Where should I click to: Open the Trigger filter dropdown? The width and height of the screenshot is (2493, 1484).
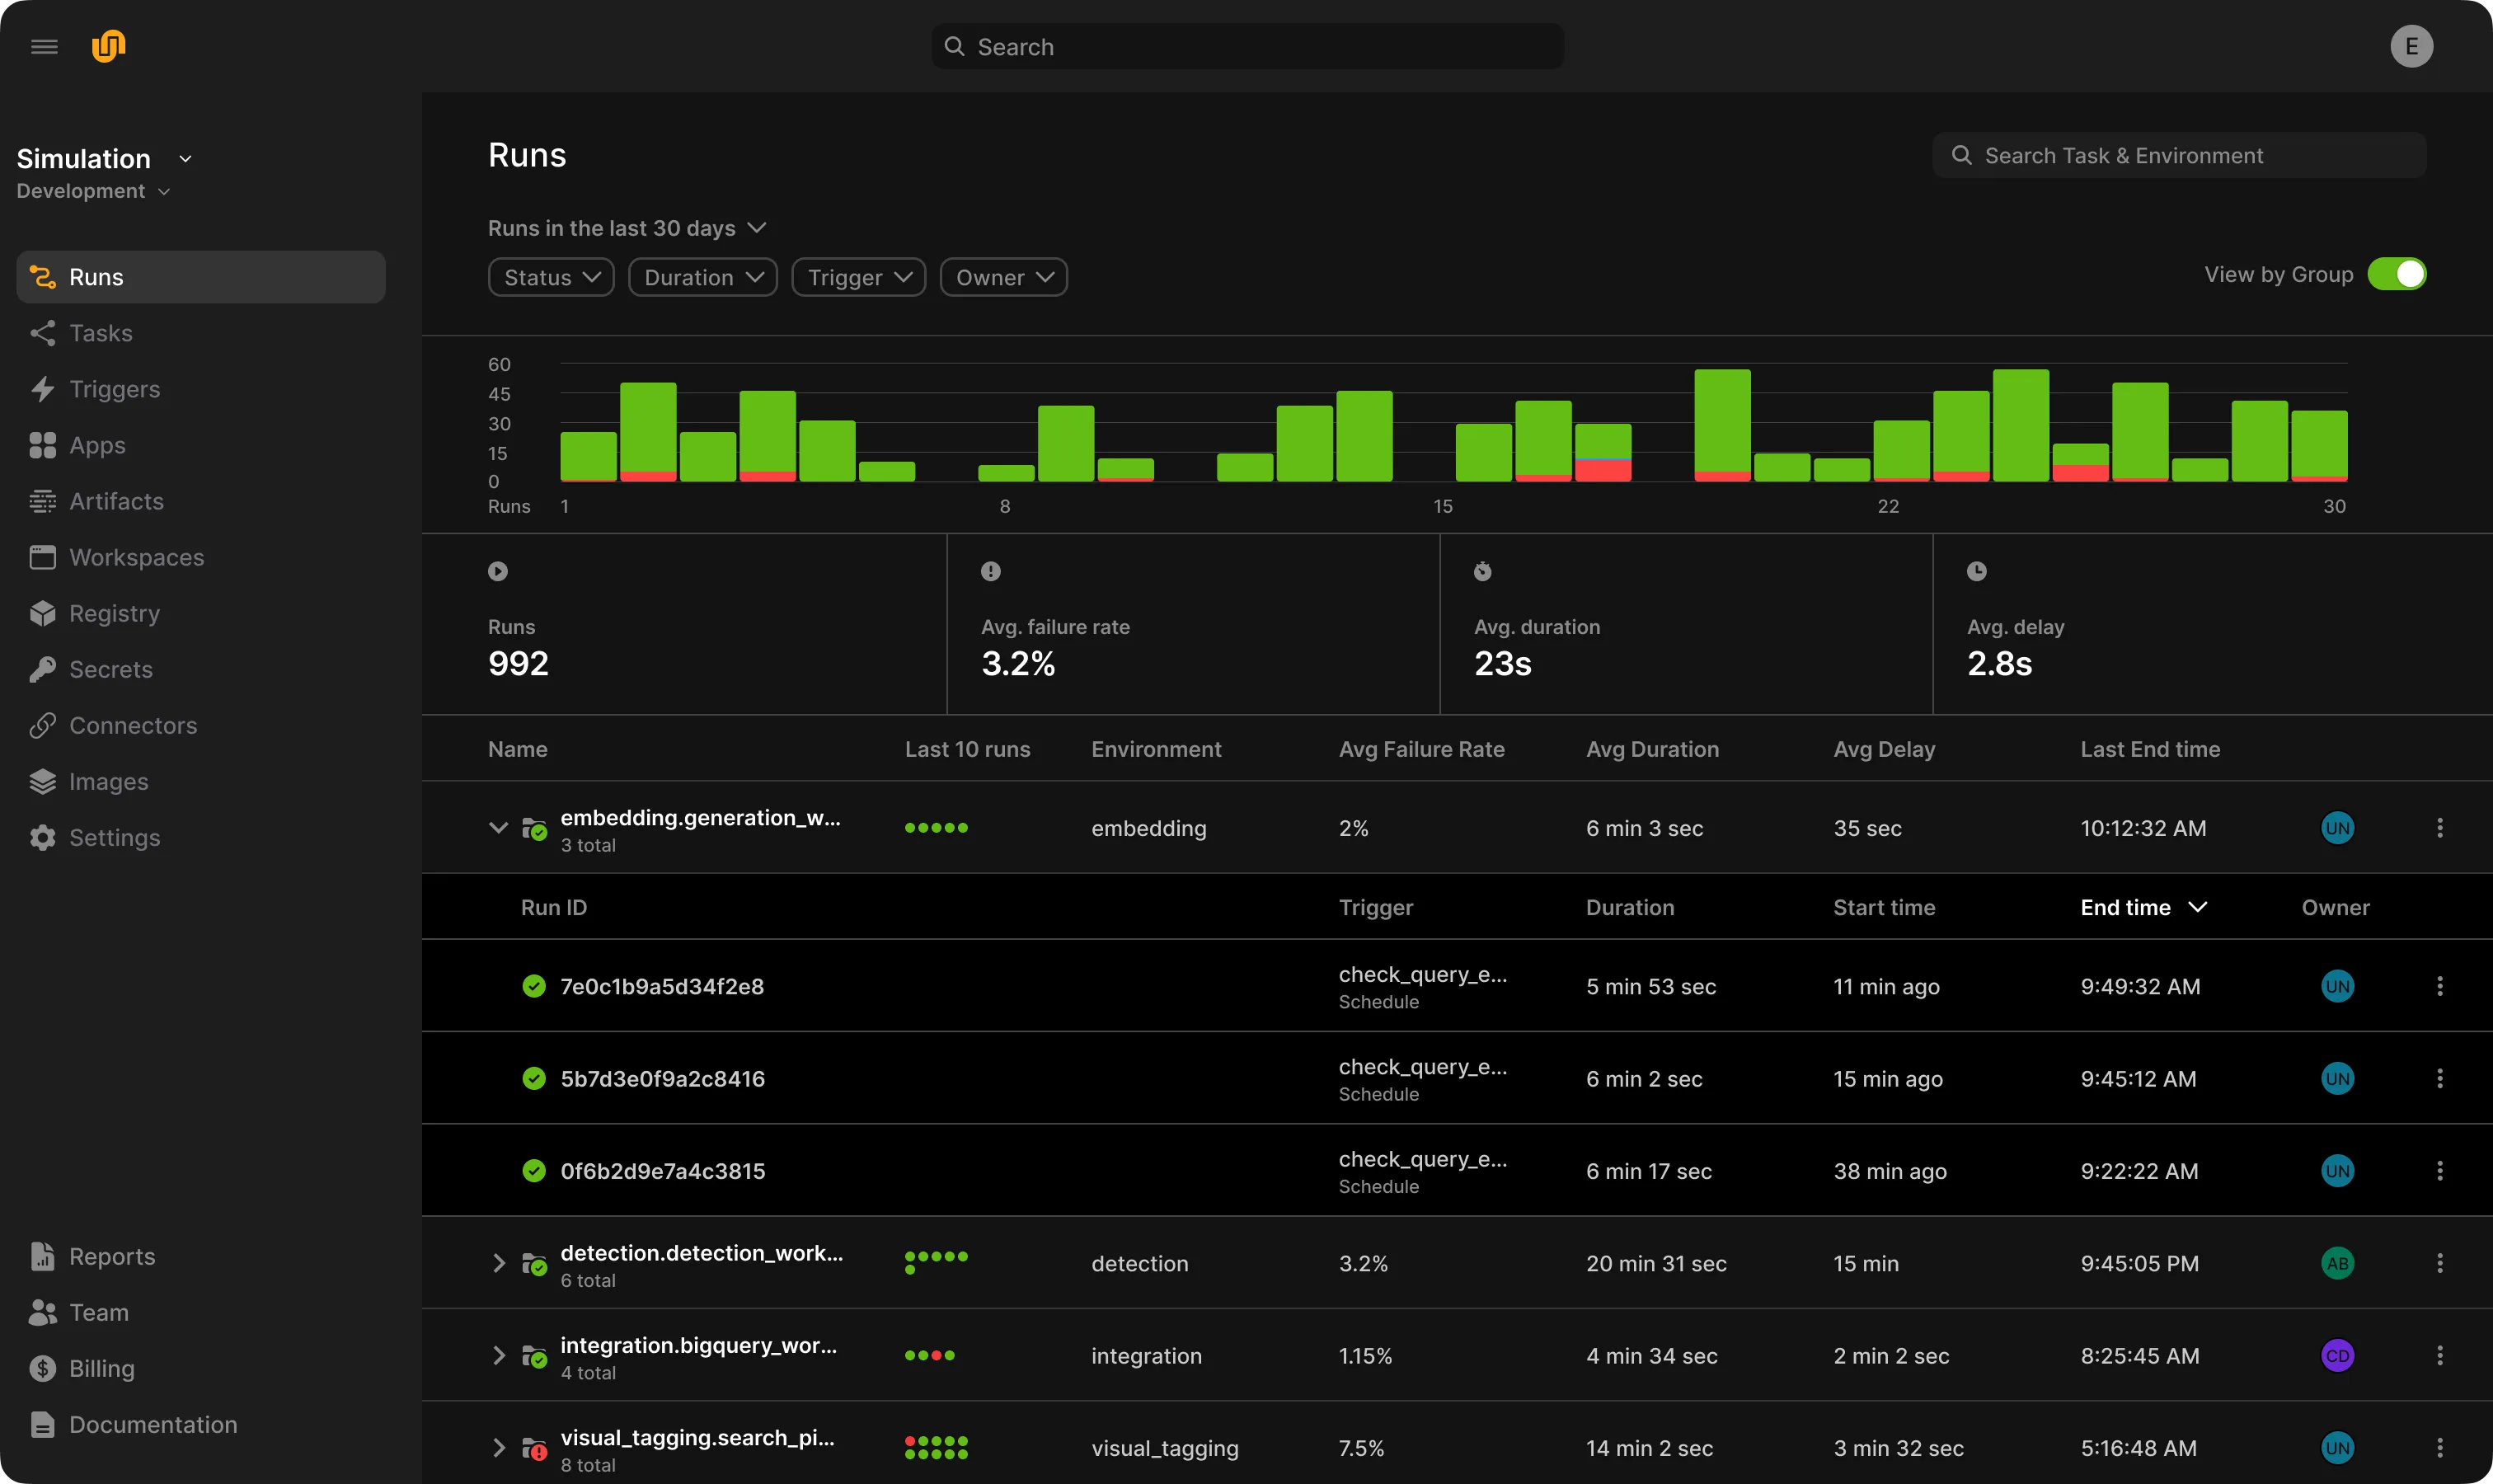click(858, 278)
